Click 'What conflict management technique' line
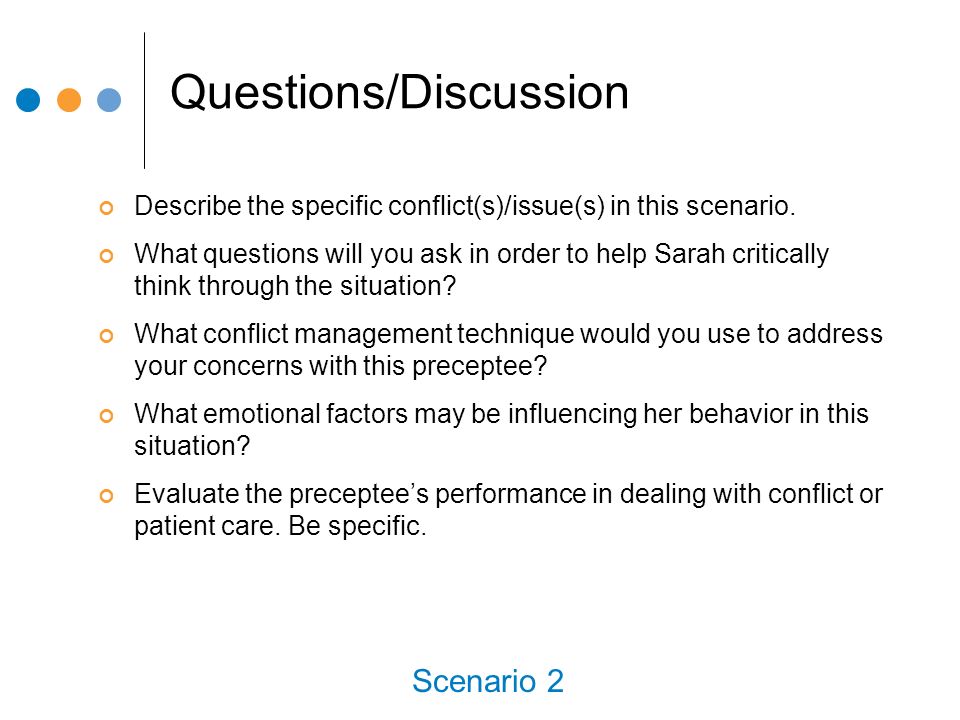 click(x=508, y=334)
